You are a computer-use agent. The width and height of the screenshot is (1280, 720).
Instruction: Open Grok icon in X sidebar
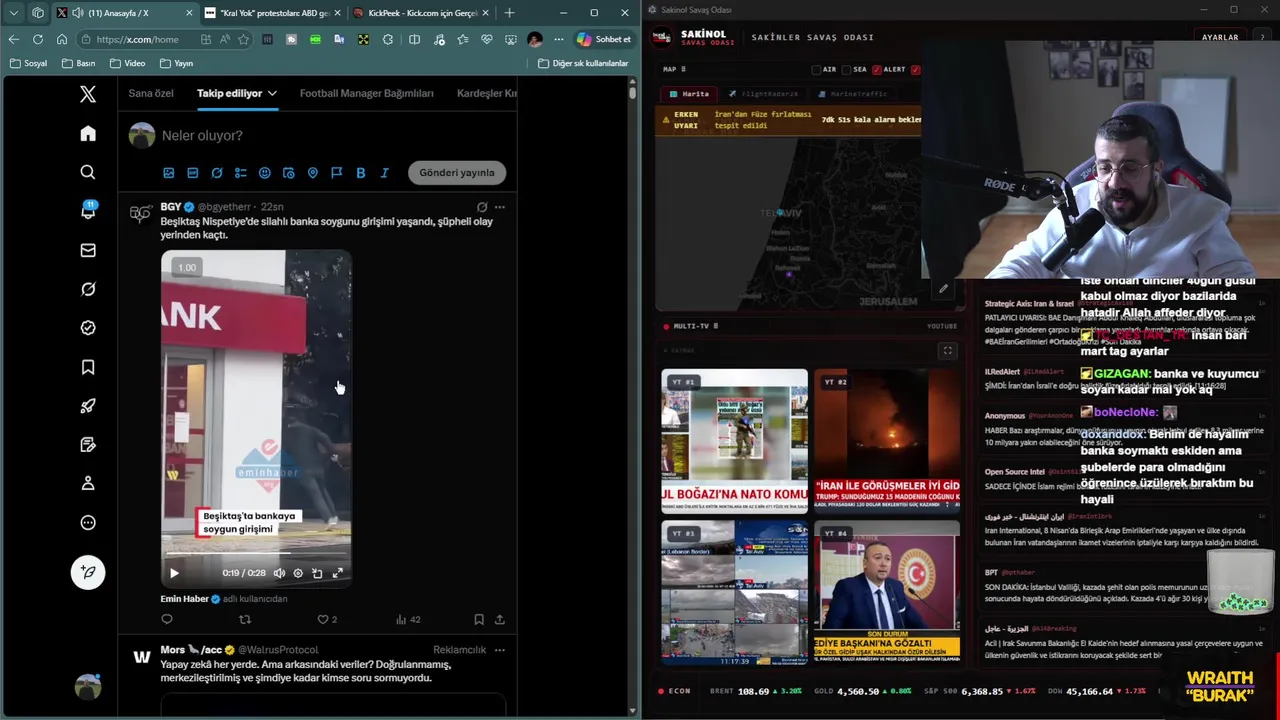click(88, 289)
